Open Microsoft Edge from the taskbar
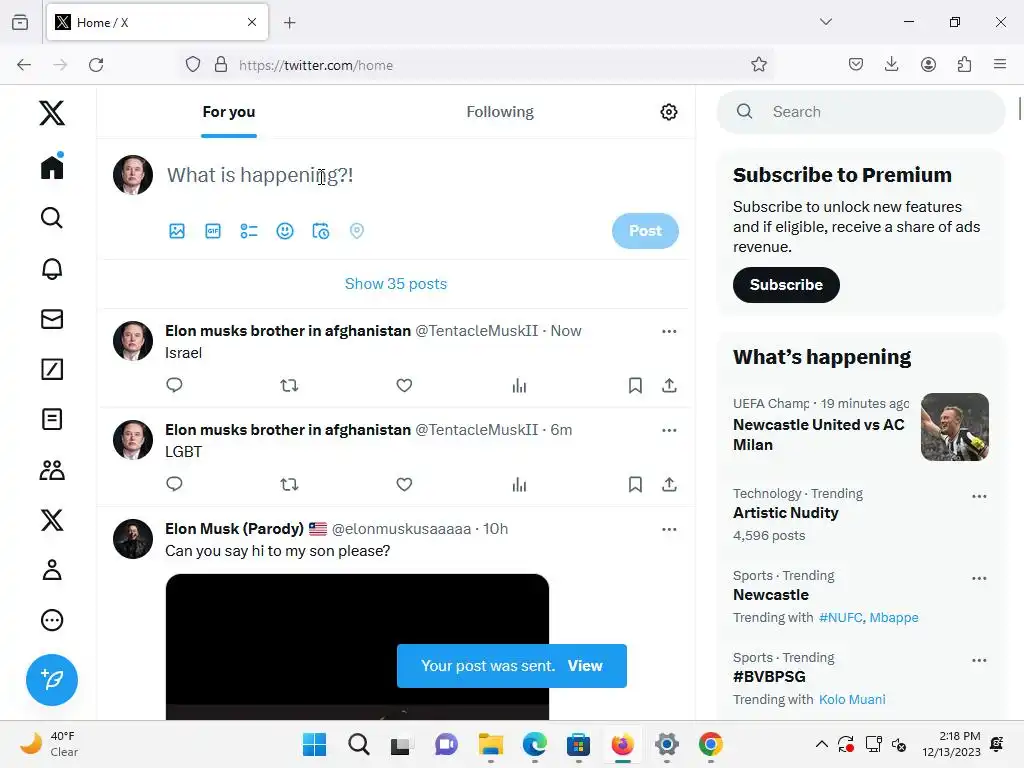Screen dimensions: 1024x768 (534, 744)
